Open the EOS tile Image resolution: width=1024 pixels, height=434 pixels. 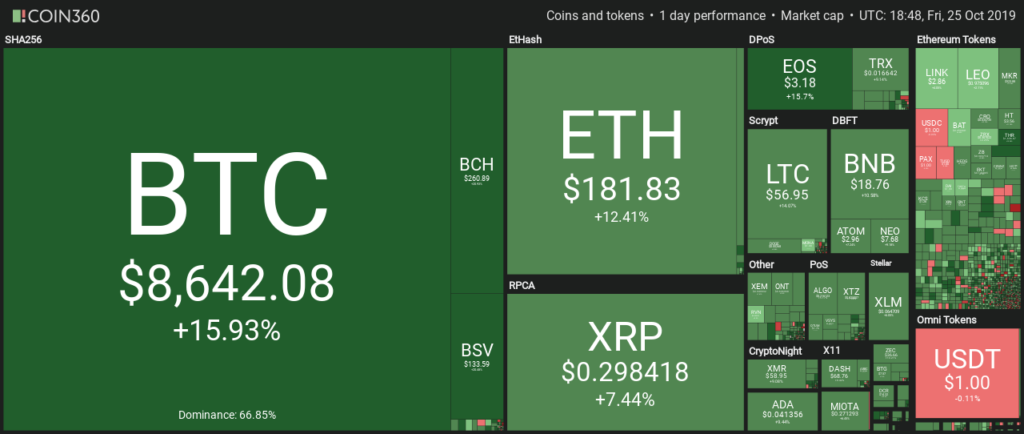point(800,78)
